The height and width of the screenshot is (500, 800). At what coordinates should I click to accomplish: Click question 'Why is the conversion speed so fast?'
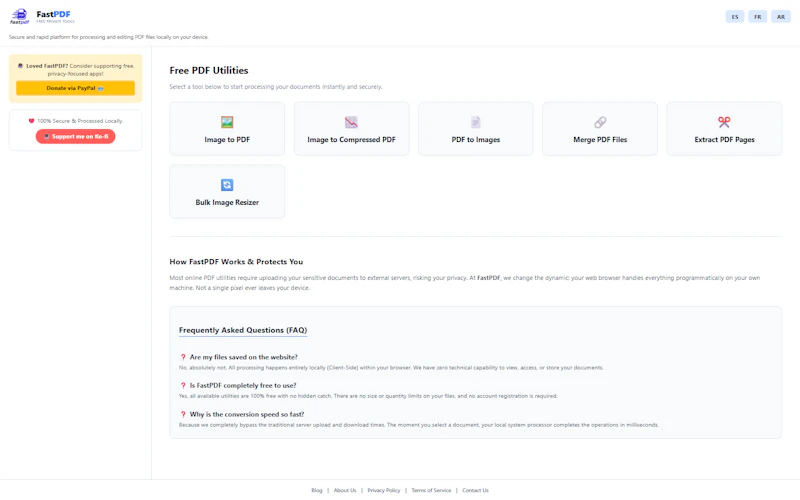247,414
